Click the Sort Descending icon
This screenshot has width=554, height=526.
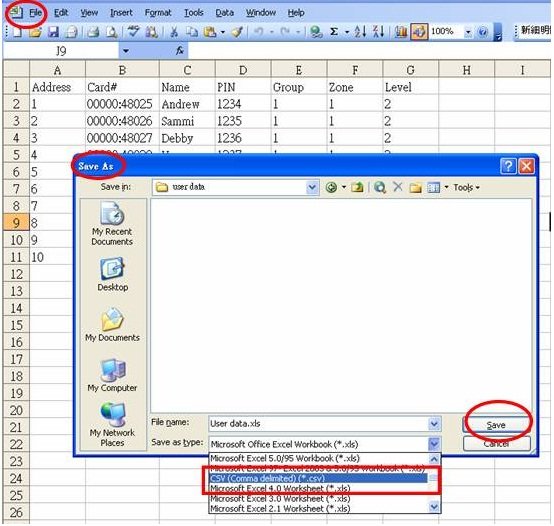tap(378, 32)
